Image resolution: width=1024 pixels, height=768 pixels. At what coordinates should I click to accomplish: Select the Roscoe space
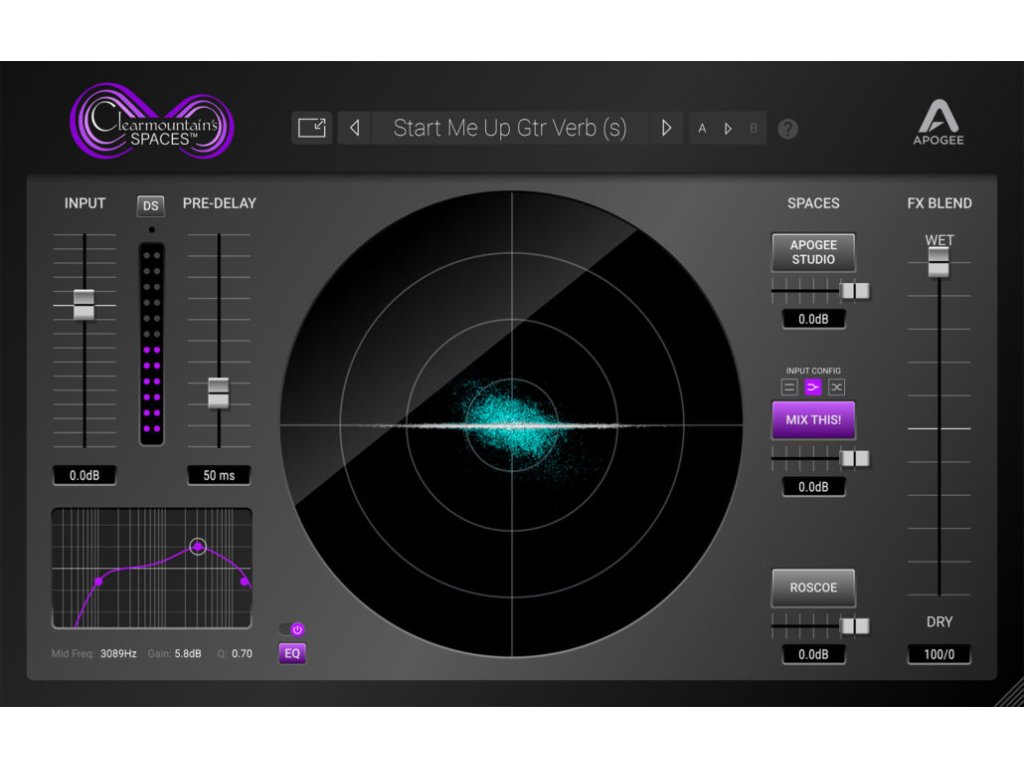(x=813, y=588)
